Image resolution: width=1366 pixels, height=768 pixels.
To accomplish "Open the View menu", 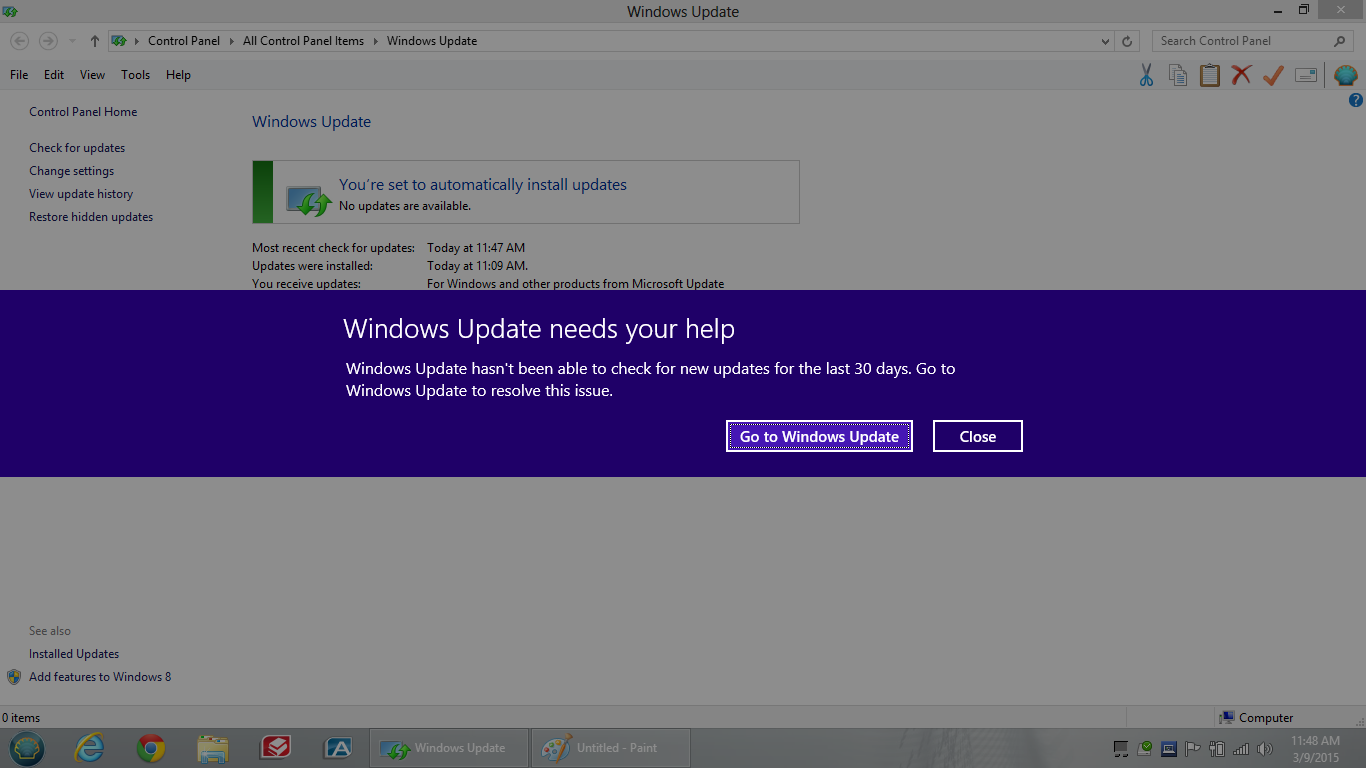I will pos(92,74).
